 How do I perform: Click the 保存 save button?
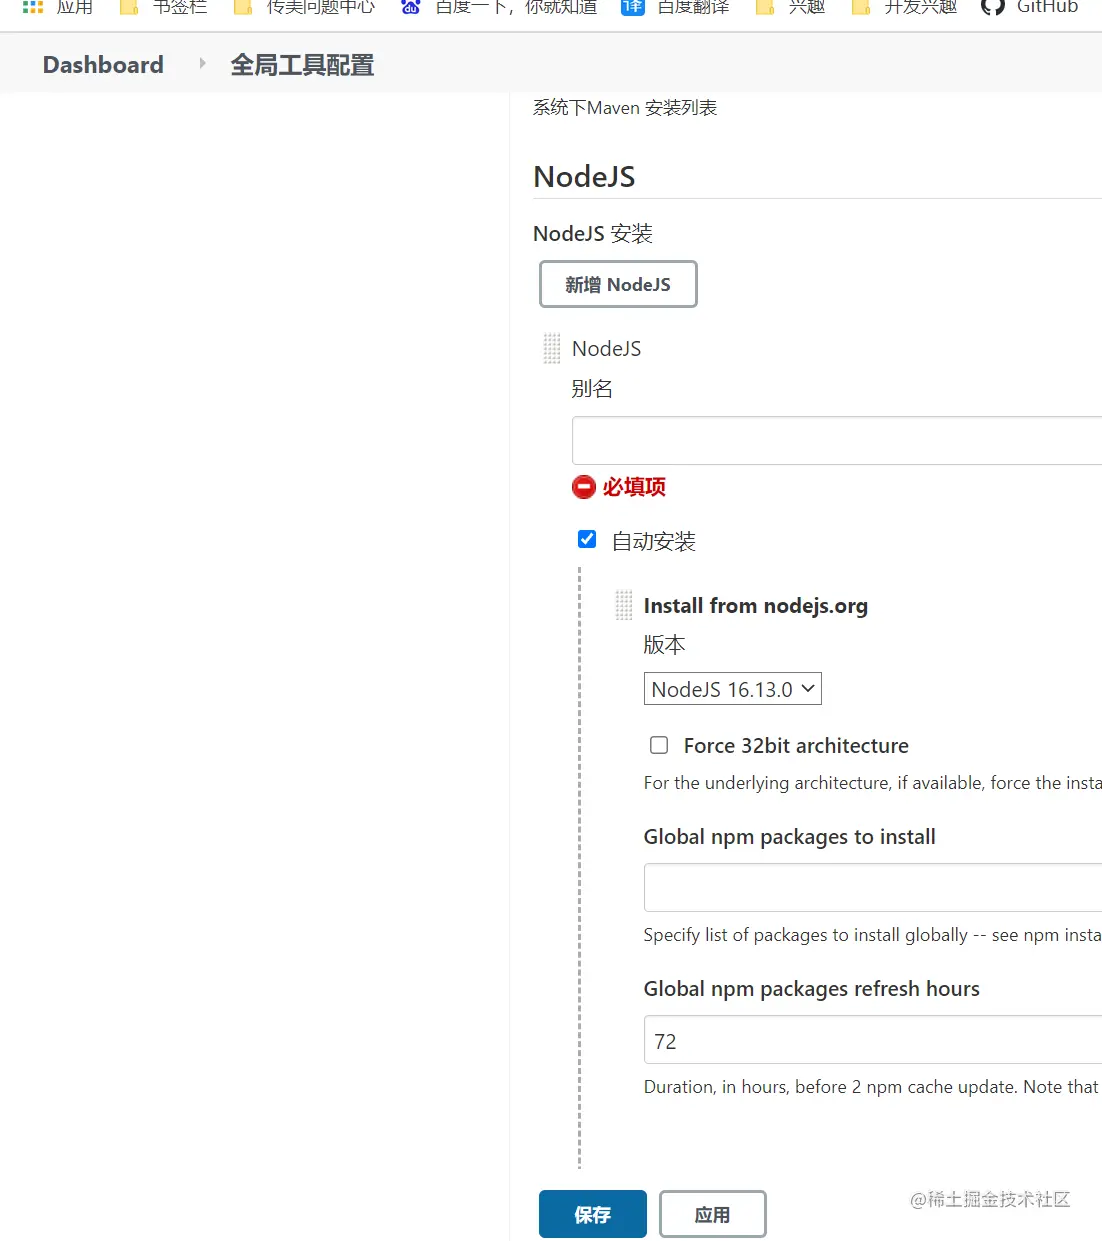tap(593, 1214)
